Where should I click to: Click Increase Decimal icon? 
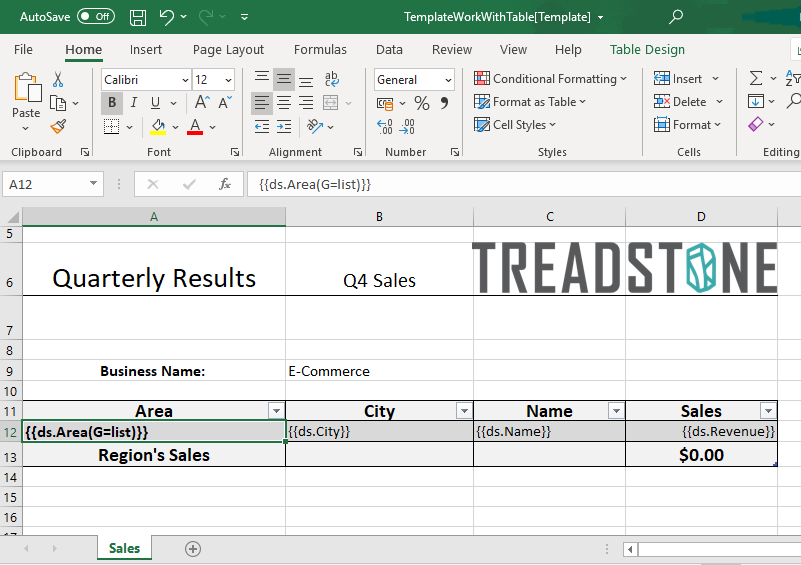click(385, 126)
